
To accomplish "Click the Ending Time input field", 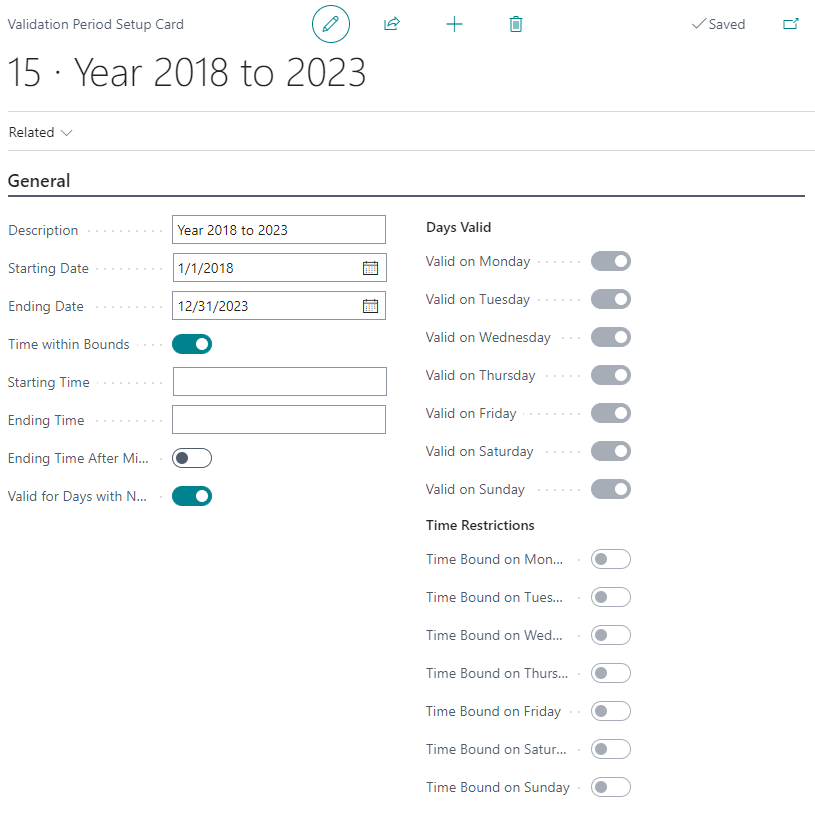I will (279, 420).
